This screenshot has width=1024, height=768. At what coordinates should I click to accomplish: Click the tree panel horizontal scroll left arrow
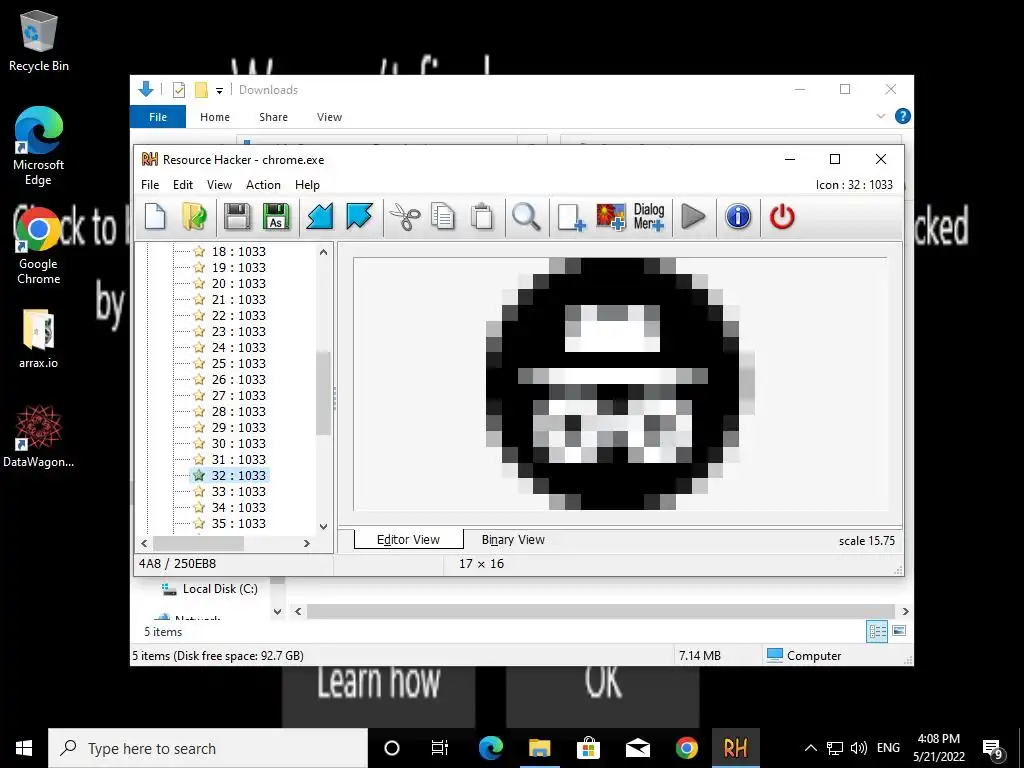click(144, 543)
